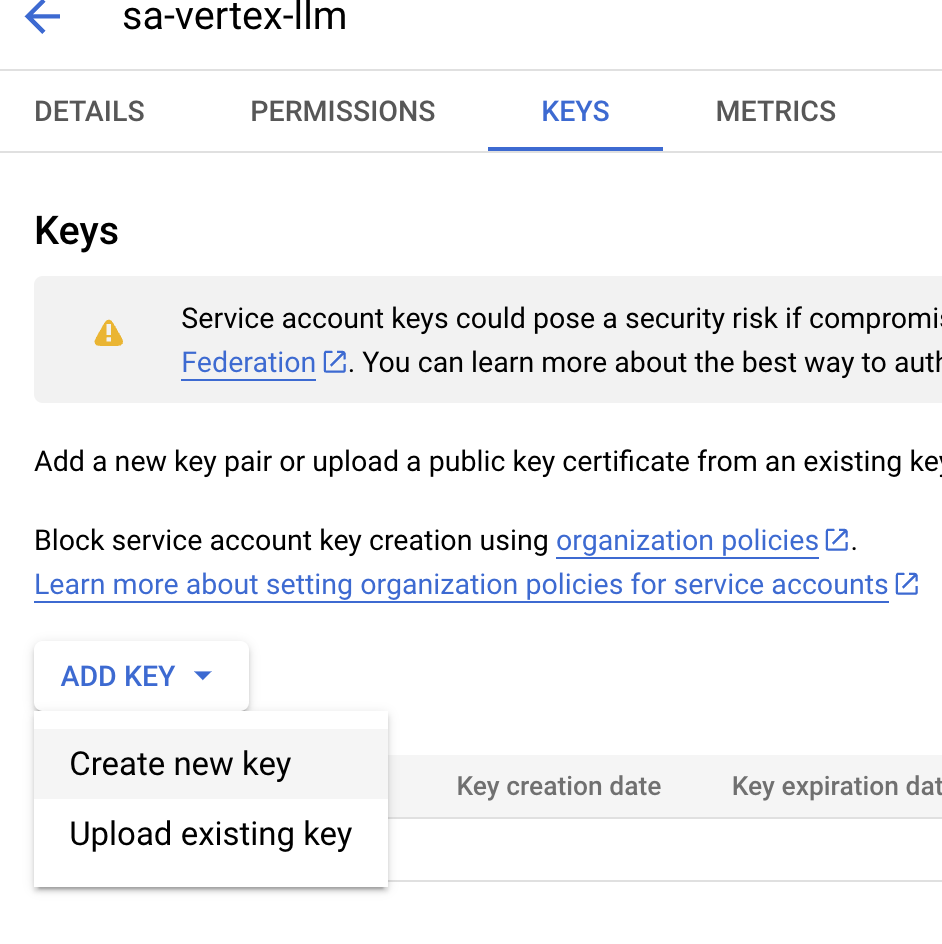Go back using the blue arrow
Screen dimensions: 942x944
(x=42, y=16)
